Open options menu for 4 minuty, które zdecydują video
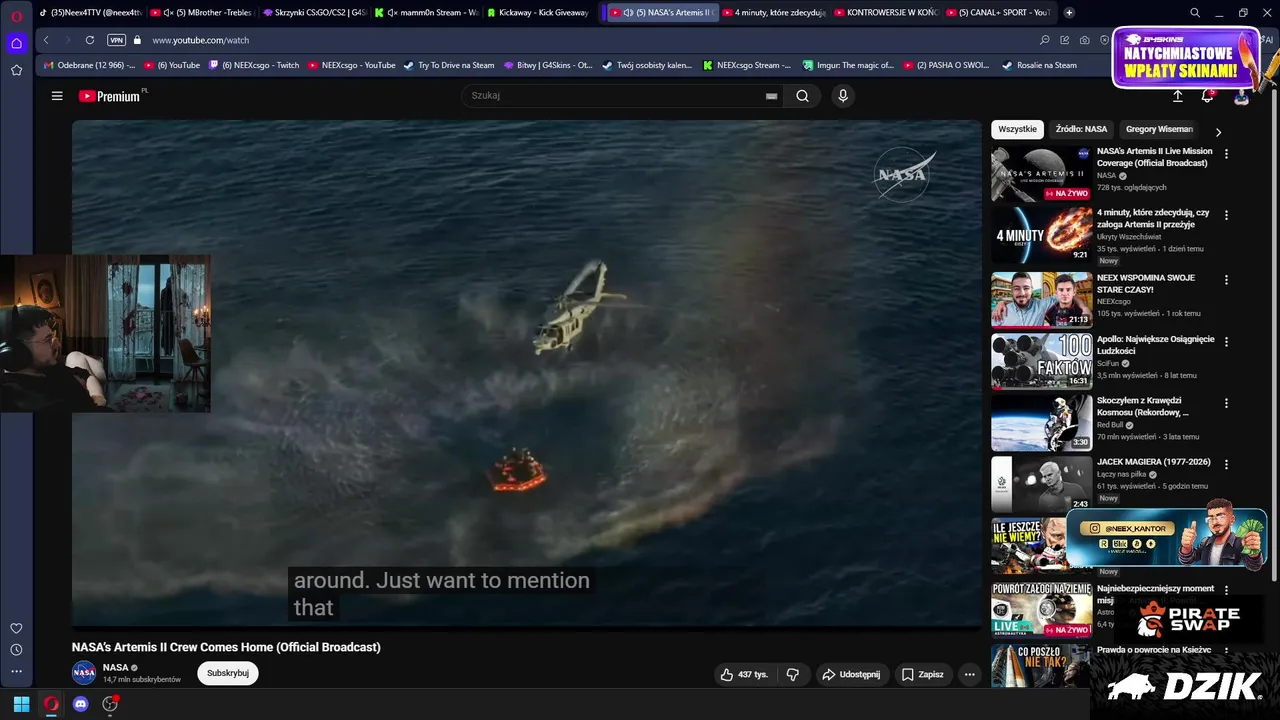1280x720 pixels. (x=1226, y=215)
